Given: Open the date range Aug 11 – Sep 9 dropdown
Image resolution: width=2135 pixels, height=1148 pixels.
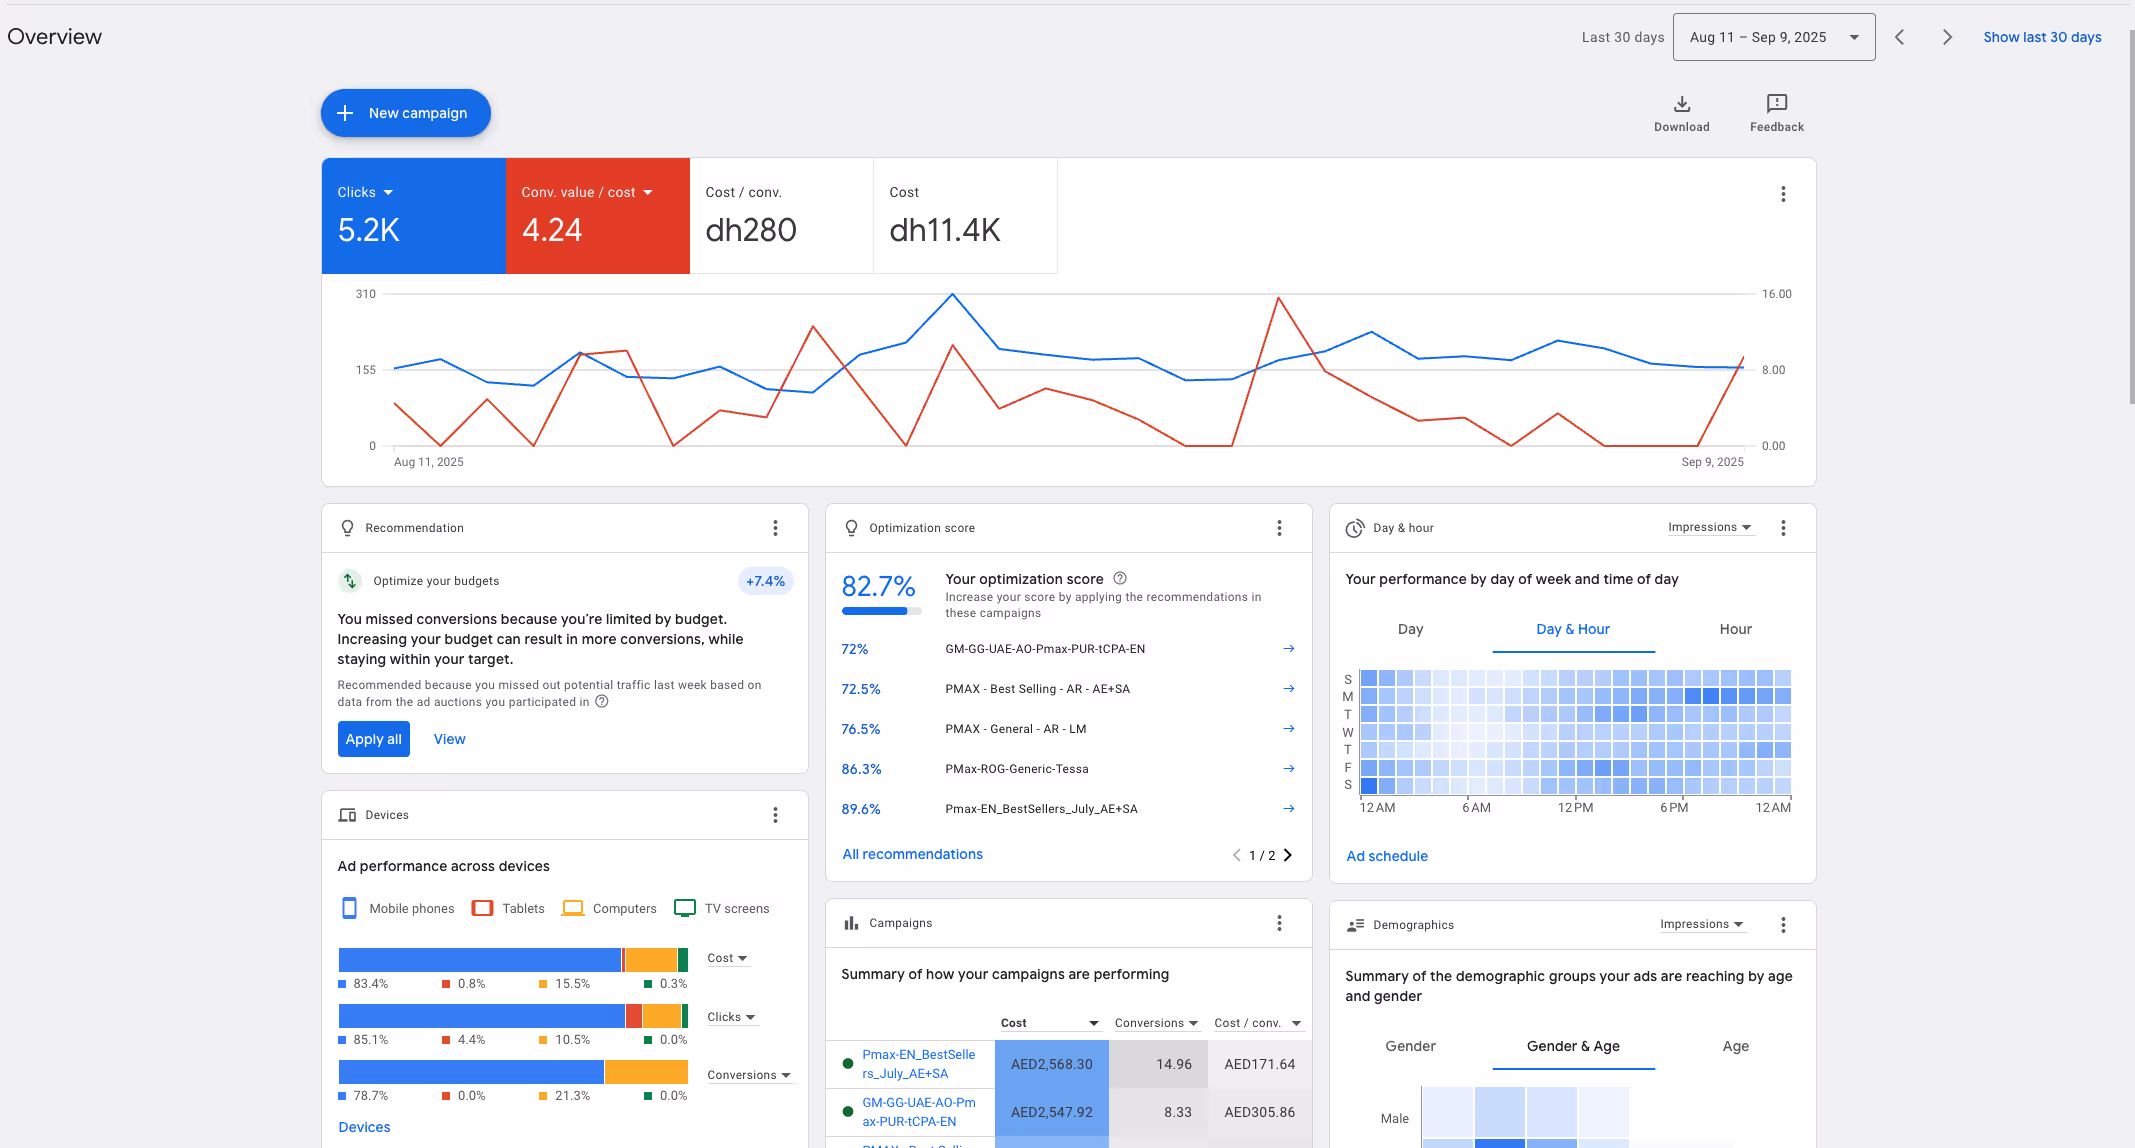Looking at the screenshot, I should click(1773, 37).
